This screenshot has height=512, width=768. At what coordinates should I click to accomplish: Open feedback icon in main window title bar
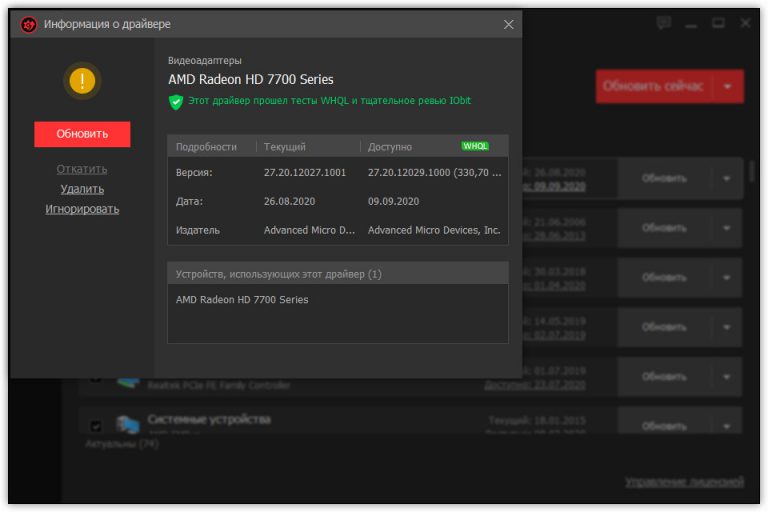664,23
